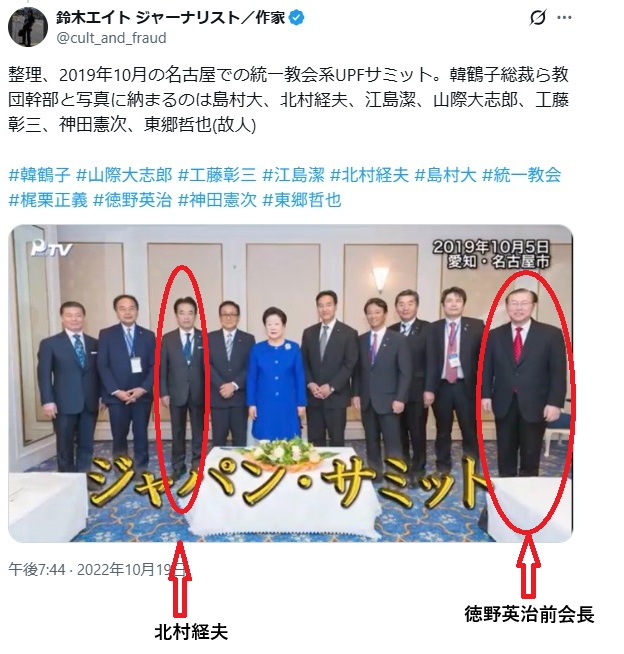Open the three-dot more options menu
Screen dimensions: 624x654
(564, 18)
